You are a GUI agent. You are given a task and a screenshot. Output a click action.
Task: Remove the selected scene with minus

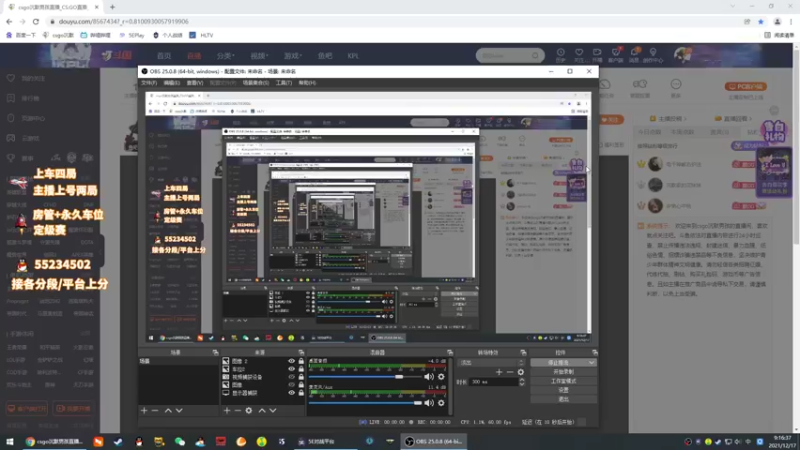tap(155, 410)
